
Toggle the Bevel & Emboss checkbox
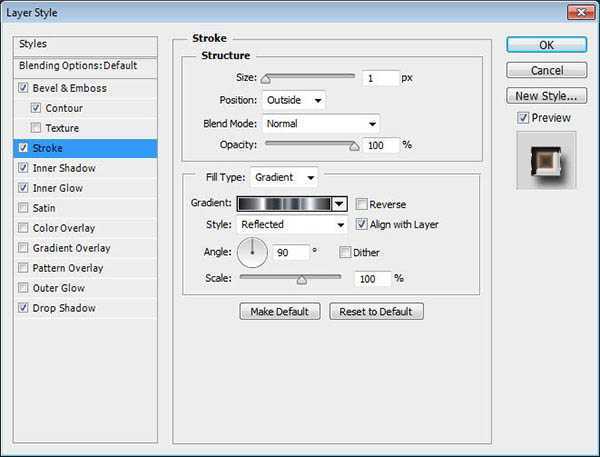click(23, 88)
